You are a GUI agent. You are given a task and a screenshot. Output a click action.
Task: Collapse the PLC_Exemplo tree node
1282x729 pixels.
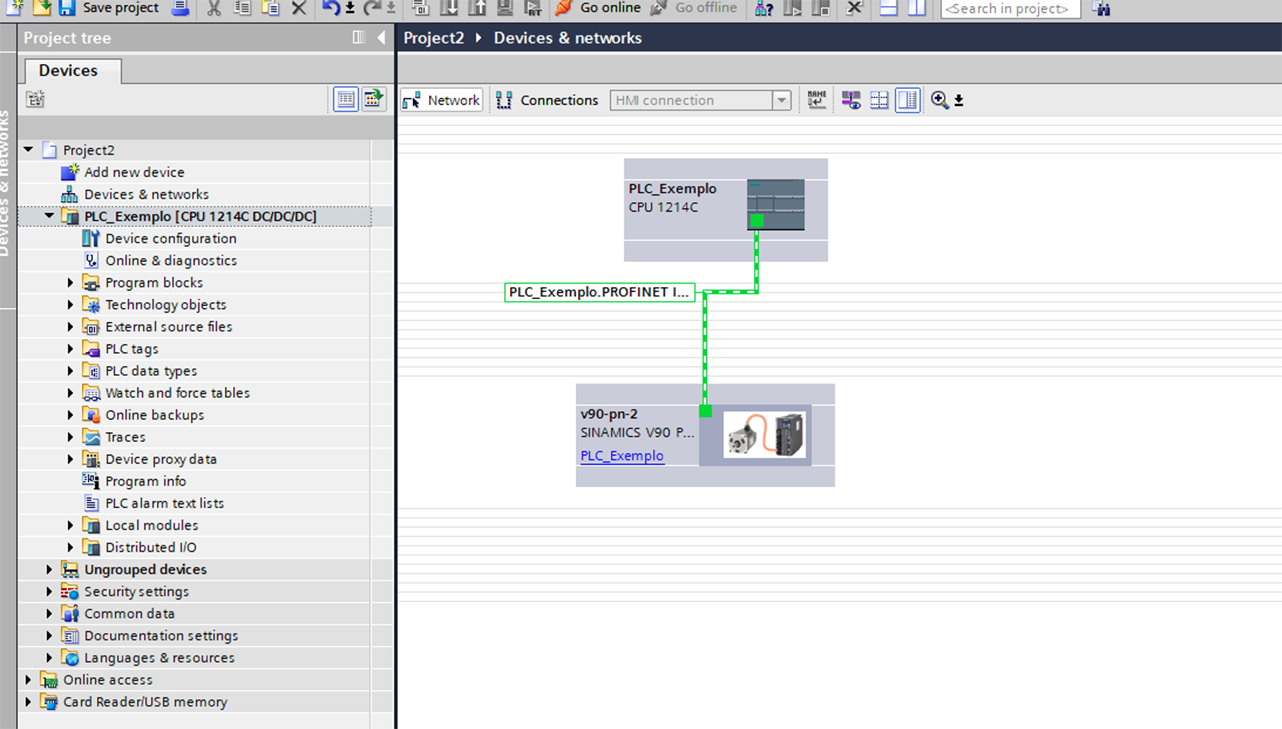pyautogui.click(x=49, y=216)
